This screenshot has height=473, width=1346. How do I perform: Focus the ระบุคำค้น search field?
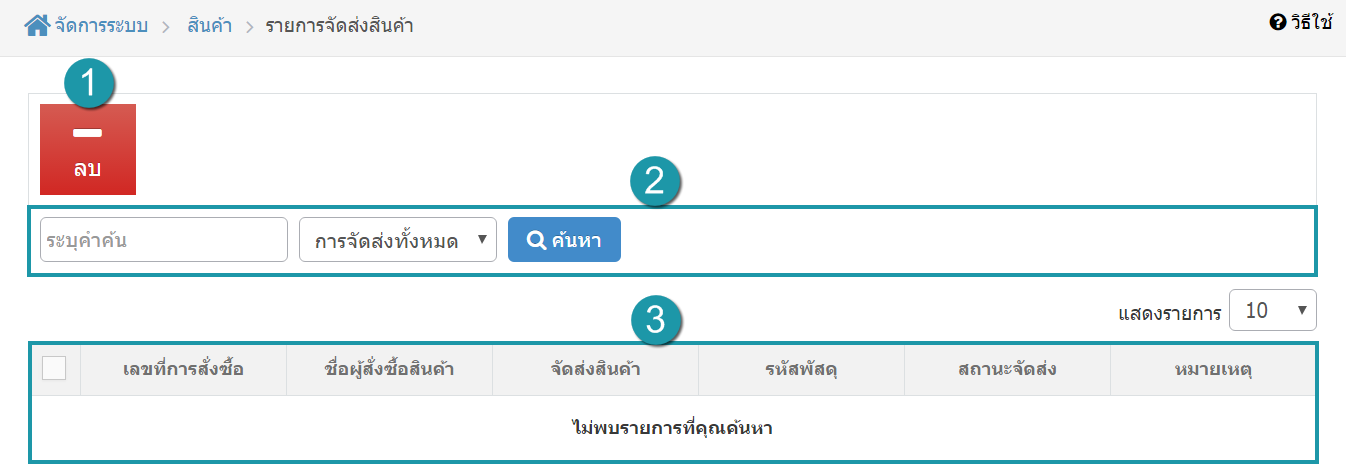(x=164, y=240)
